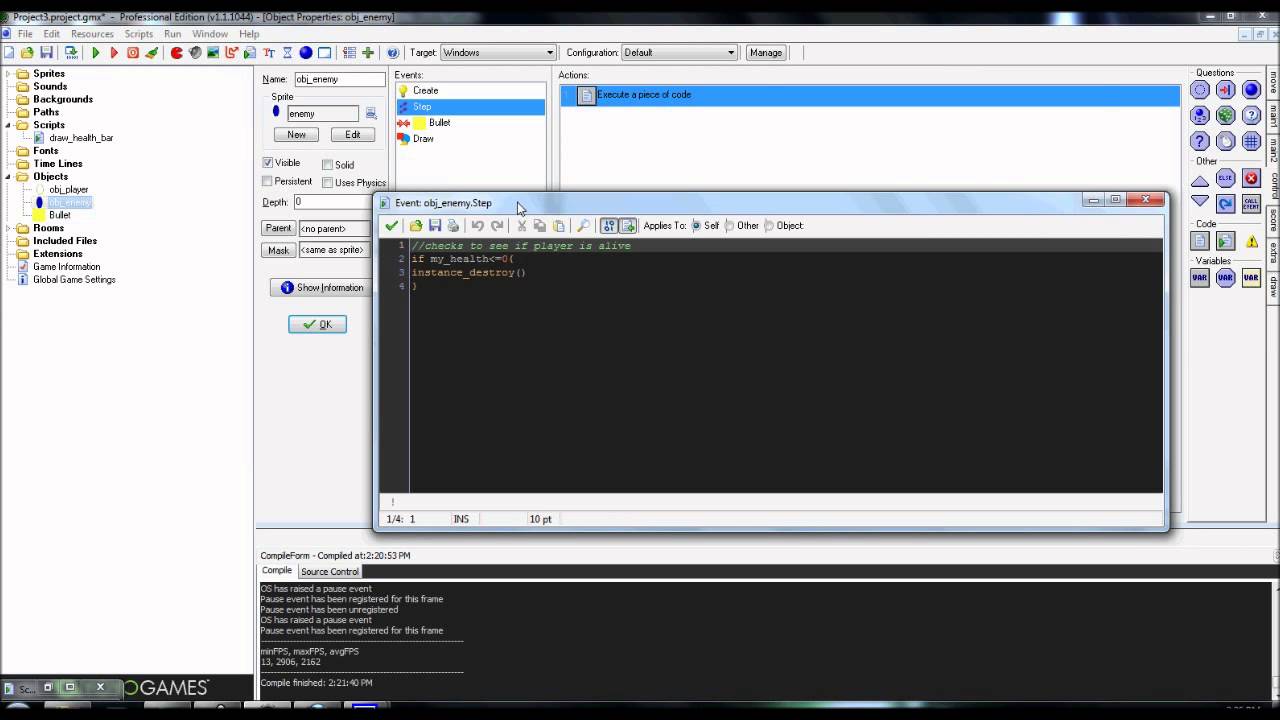Expand the Sprites tree folder
This screenshot has height=720, width=1280.
(x=9, y=74)
